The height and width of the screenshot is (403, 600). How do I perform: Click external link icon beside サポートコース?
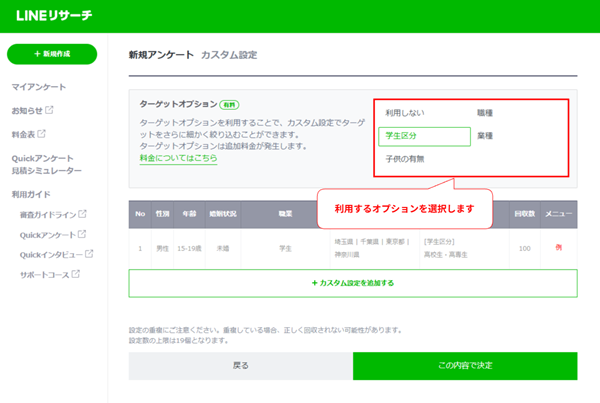(x=76, y=274)
